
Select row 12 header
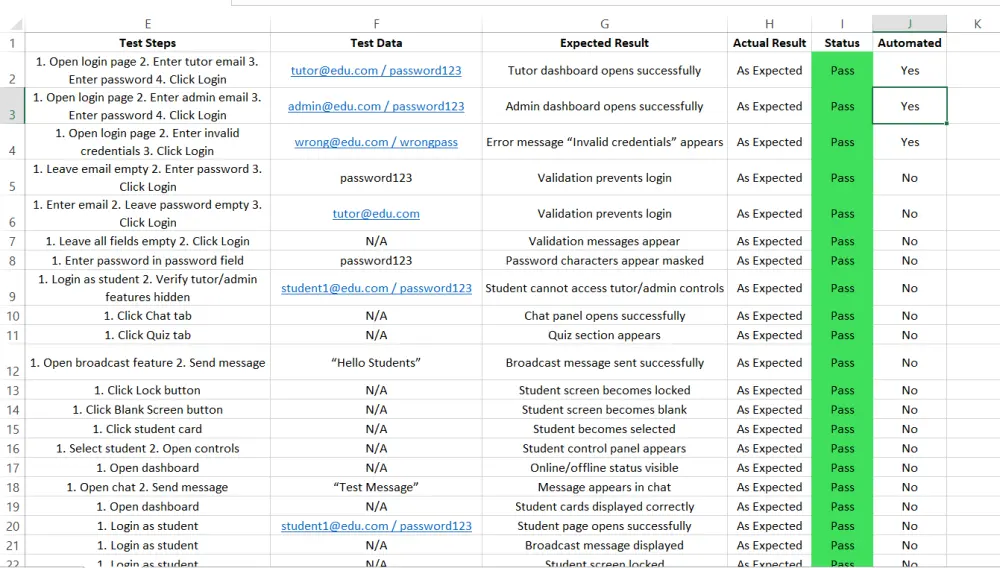12,362
